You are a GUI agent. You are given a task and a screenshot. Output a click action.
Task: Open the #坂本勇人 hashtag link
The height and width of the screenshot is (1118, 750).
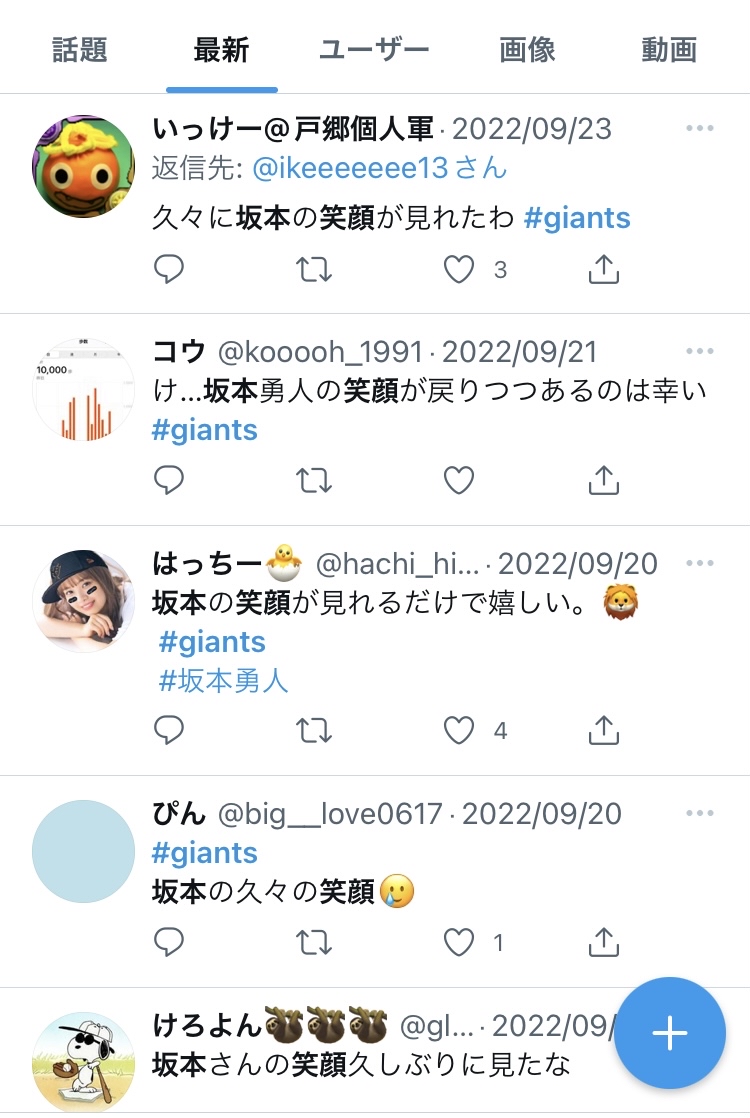pos(223,681)
